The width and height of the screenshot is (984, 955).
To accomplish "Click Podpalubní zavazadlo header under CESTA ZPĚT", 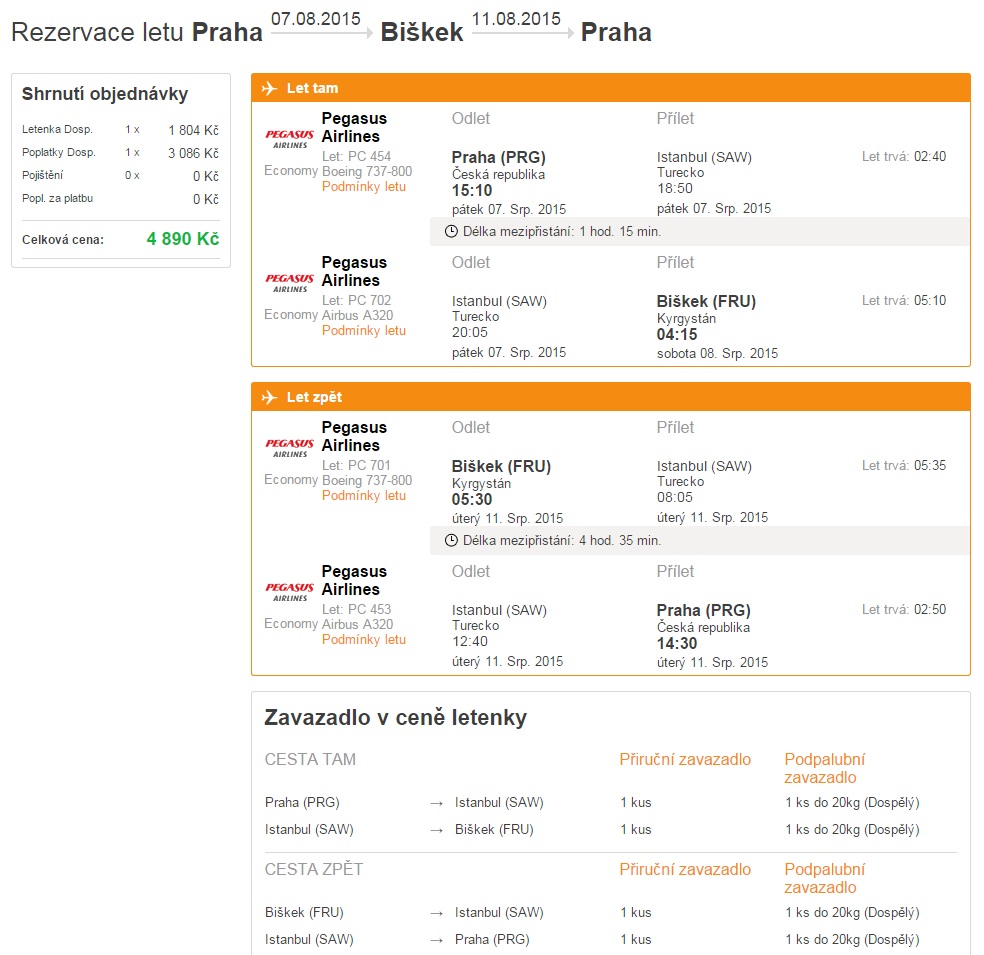I will pos(825,878).
